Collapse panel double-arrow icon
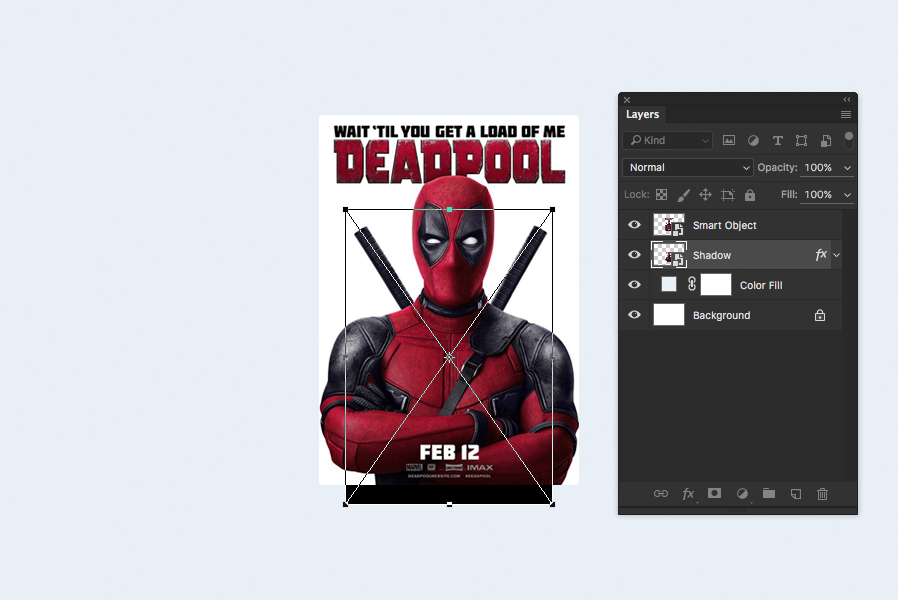Viewport: 898px width, 600px height. pos(846,99)
